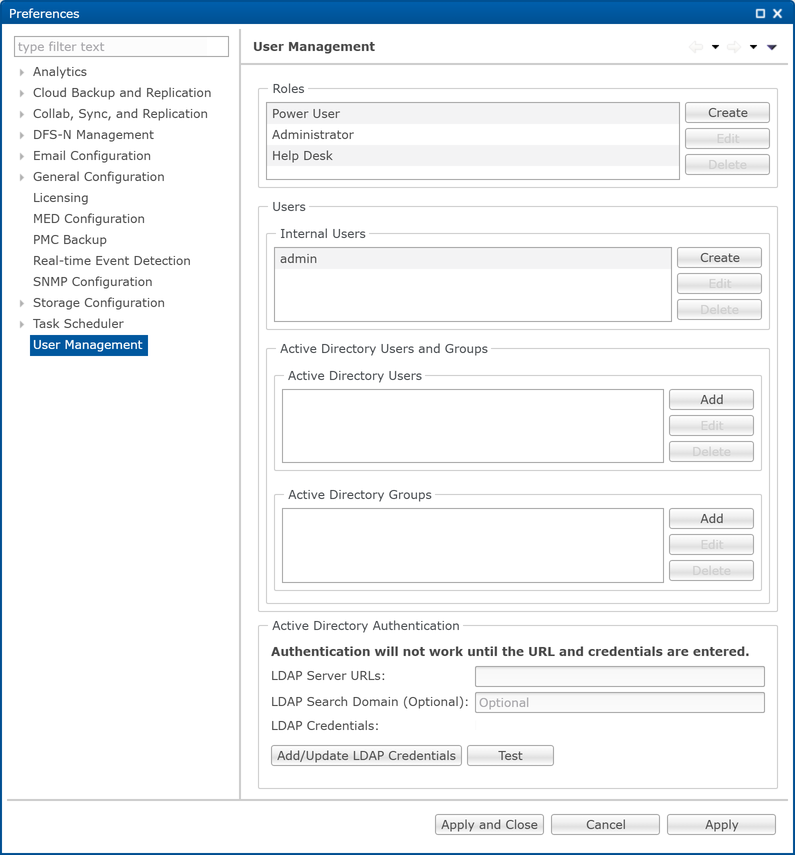Open Collab, Sync, and Replication preferences
795x855 pixels.
(120, 114)
